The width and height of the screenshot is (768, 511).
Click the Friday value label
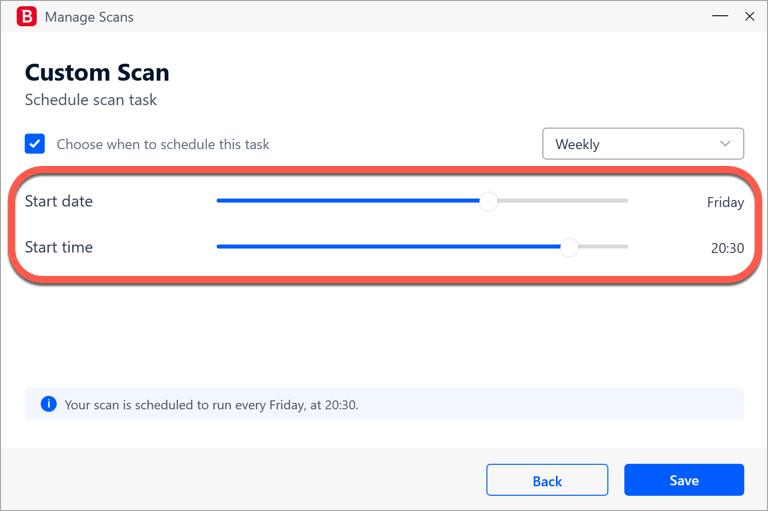point(725,202)
